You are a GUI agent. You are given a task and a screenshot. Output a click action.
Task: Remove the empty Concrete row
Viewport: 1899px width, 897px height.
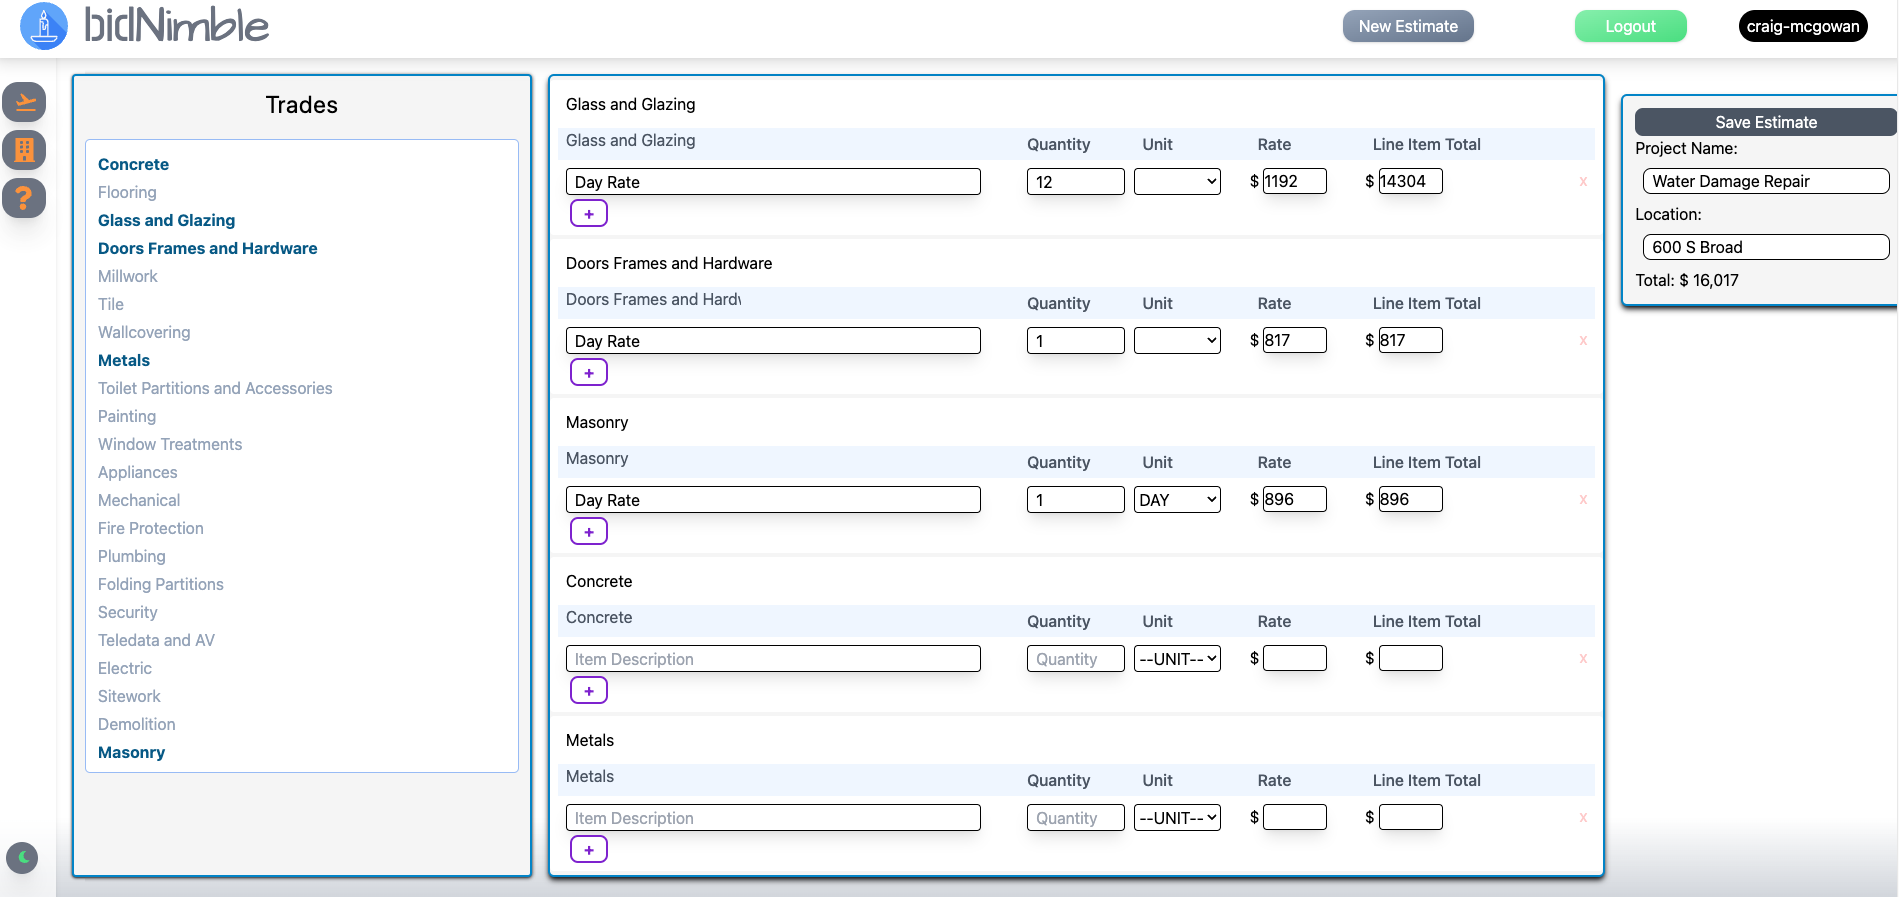[1583, 659]
